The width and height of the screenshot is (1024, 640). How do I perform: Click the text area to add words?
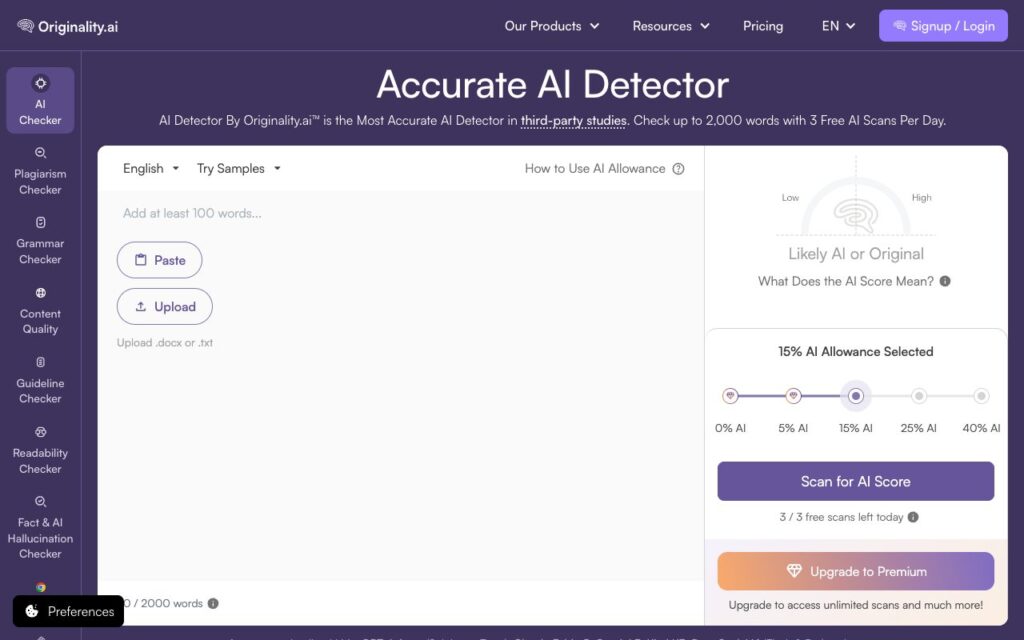click(x=401, y=385)
